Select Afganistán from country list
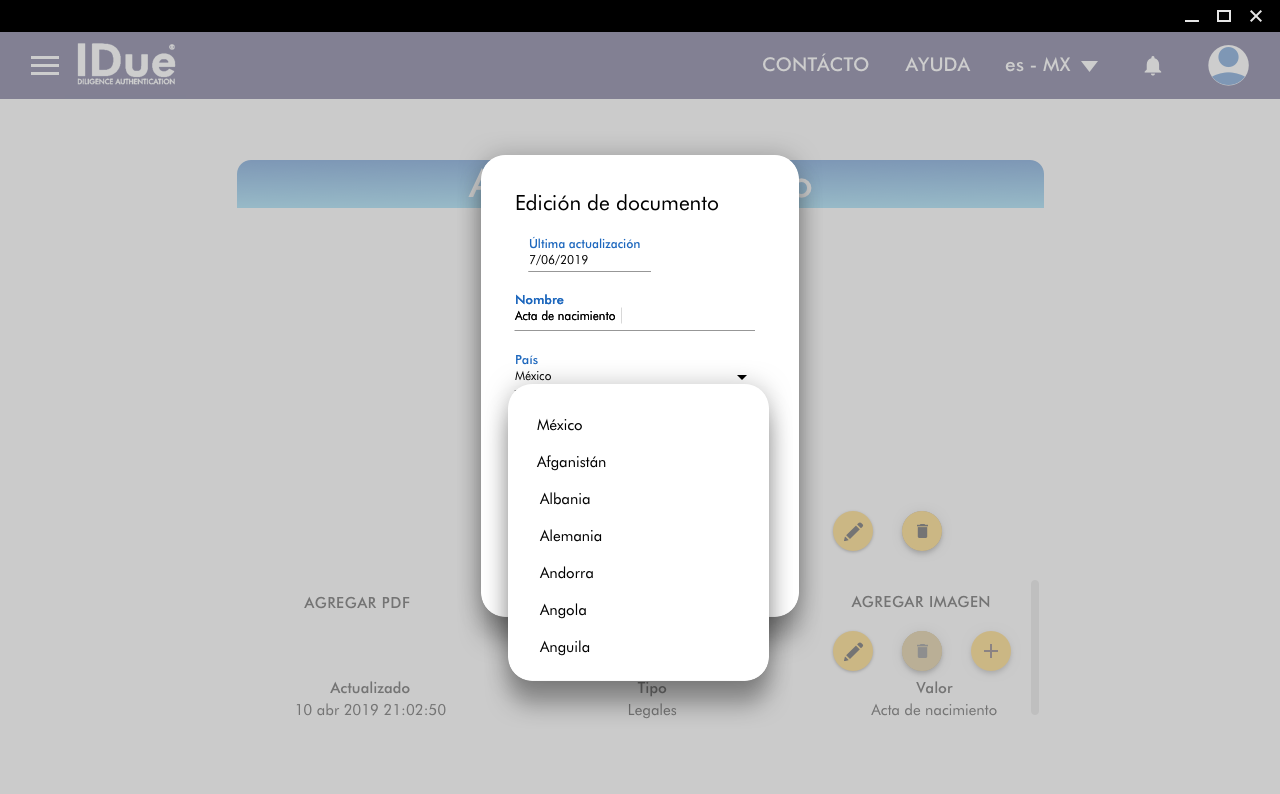 click(x=571, y=462)
